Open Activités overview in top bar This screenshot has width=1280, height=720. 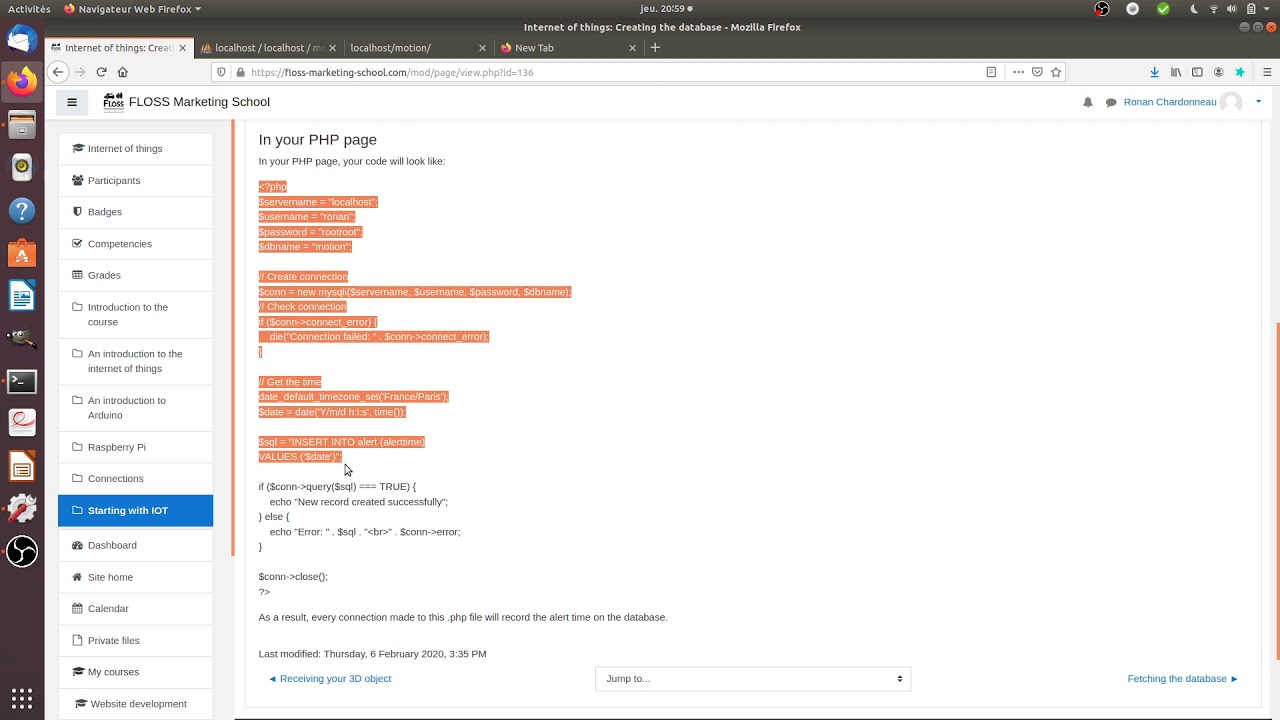point(29,9)
